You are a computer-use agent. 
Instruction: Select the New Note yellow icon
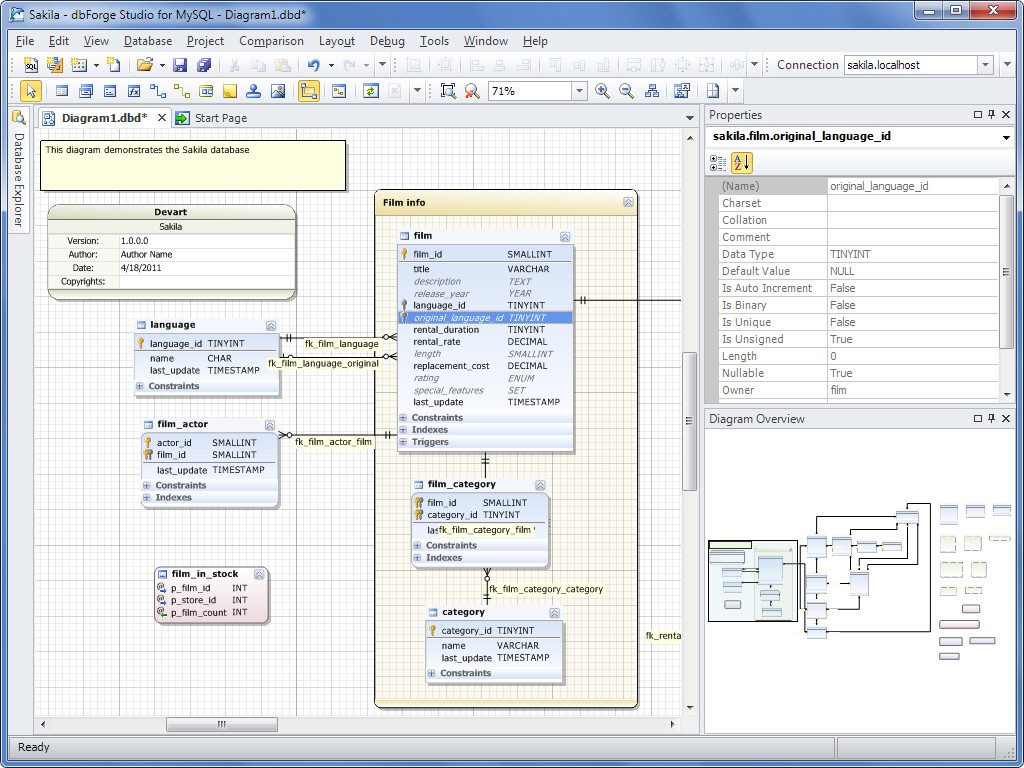pyautogui.click(x=229, y=91)
